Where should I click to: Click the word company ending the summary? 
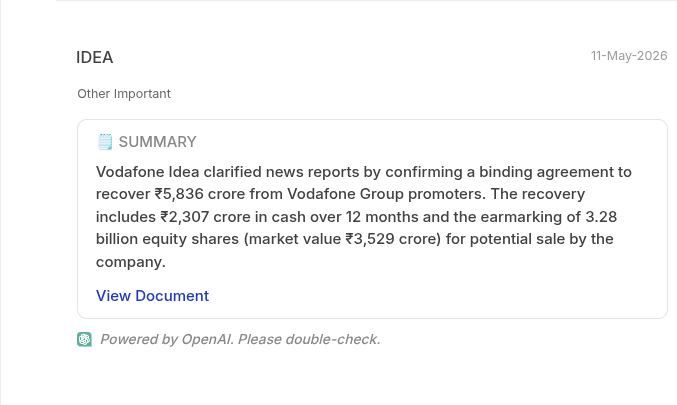(x=130, y=262)
